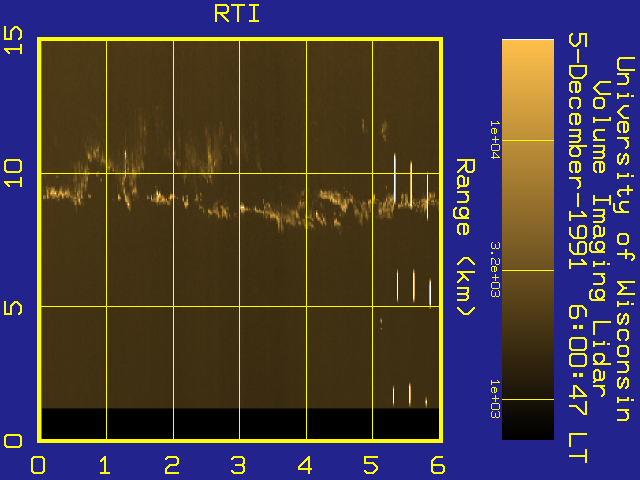Screen dimensions: 640x480
Task: Click the 5-December-1991 6:00:47 LT timestamp
Action: 578,248
